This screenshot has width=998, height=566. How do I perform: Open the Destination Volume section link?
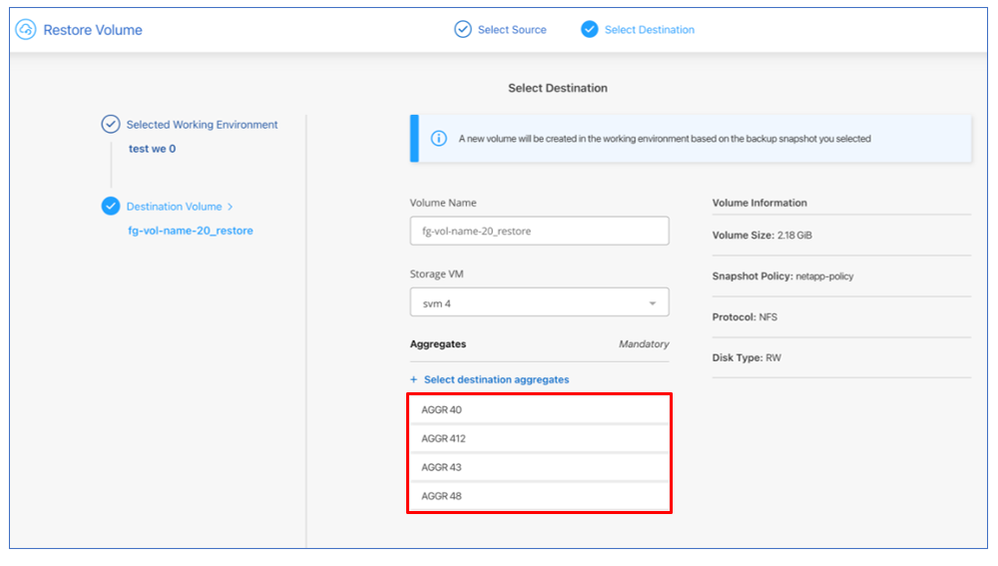click(x=174, y=207)
